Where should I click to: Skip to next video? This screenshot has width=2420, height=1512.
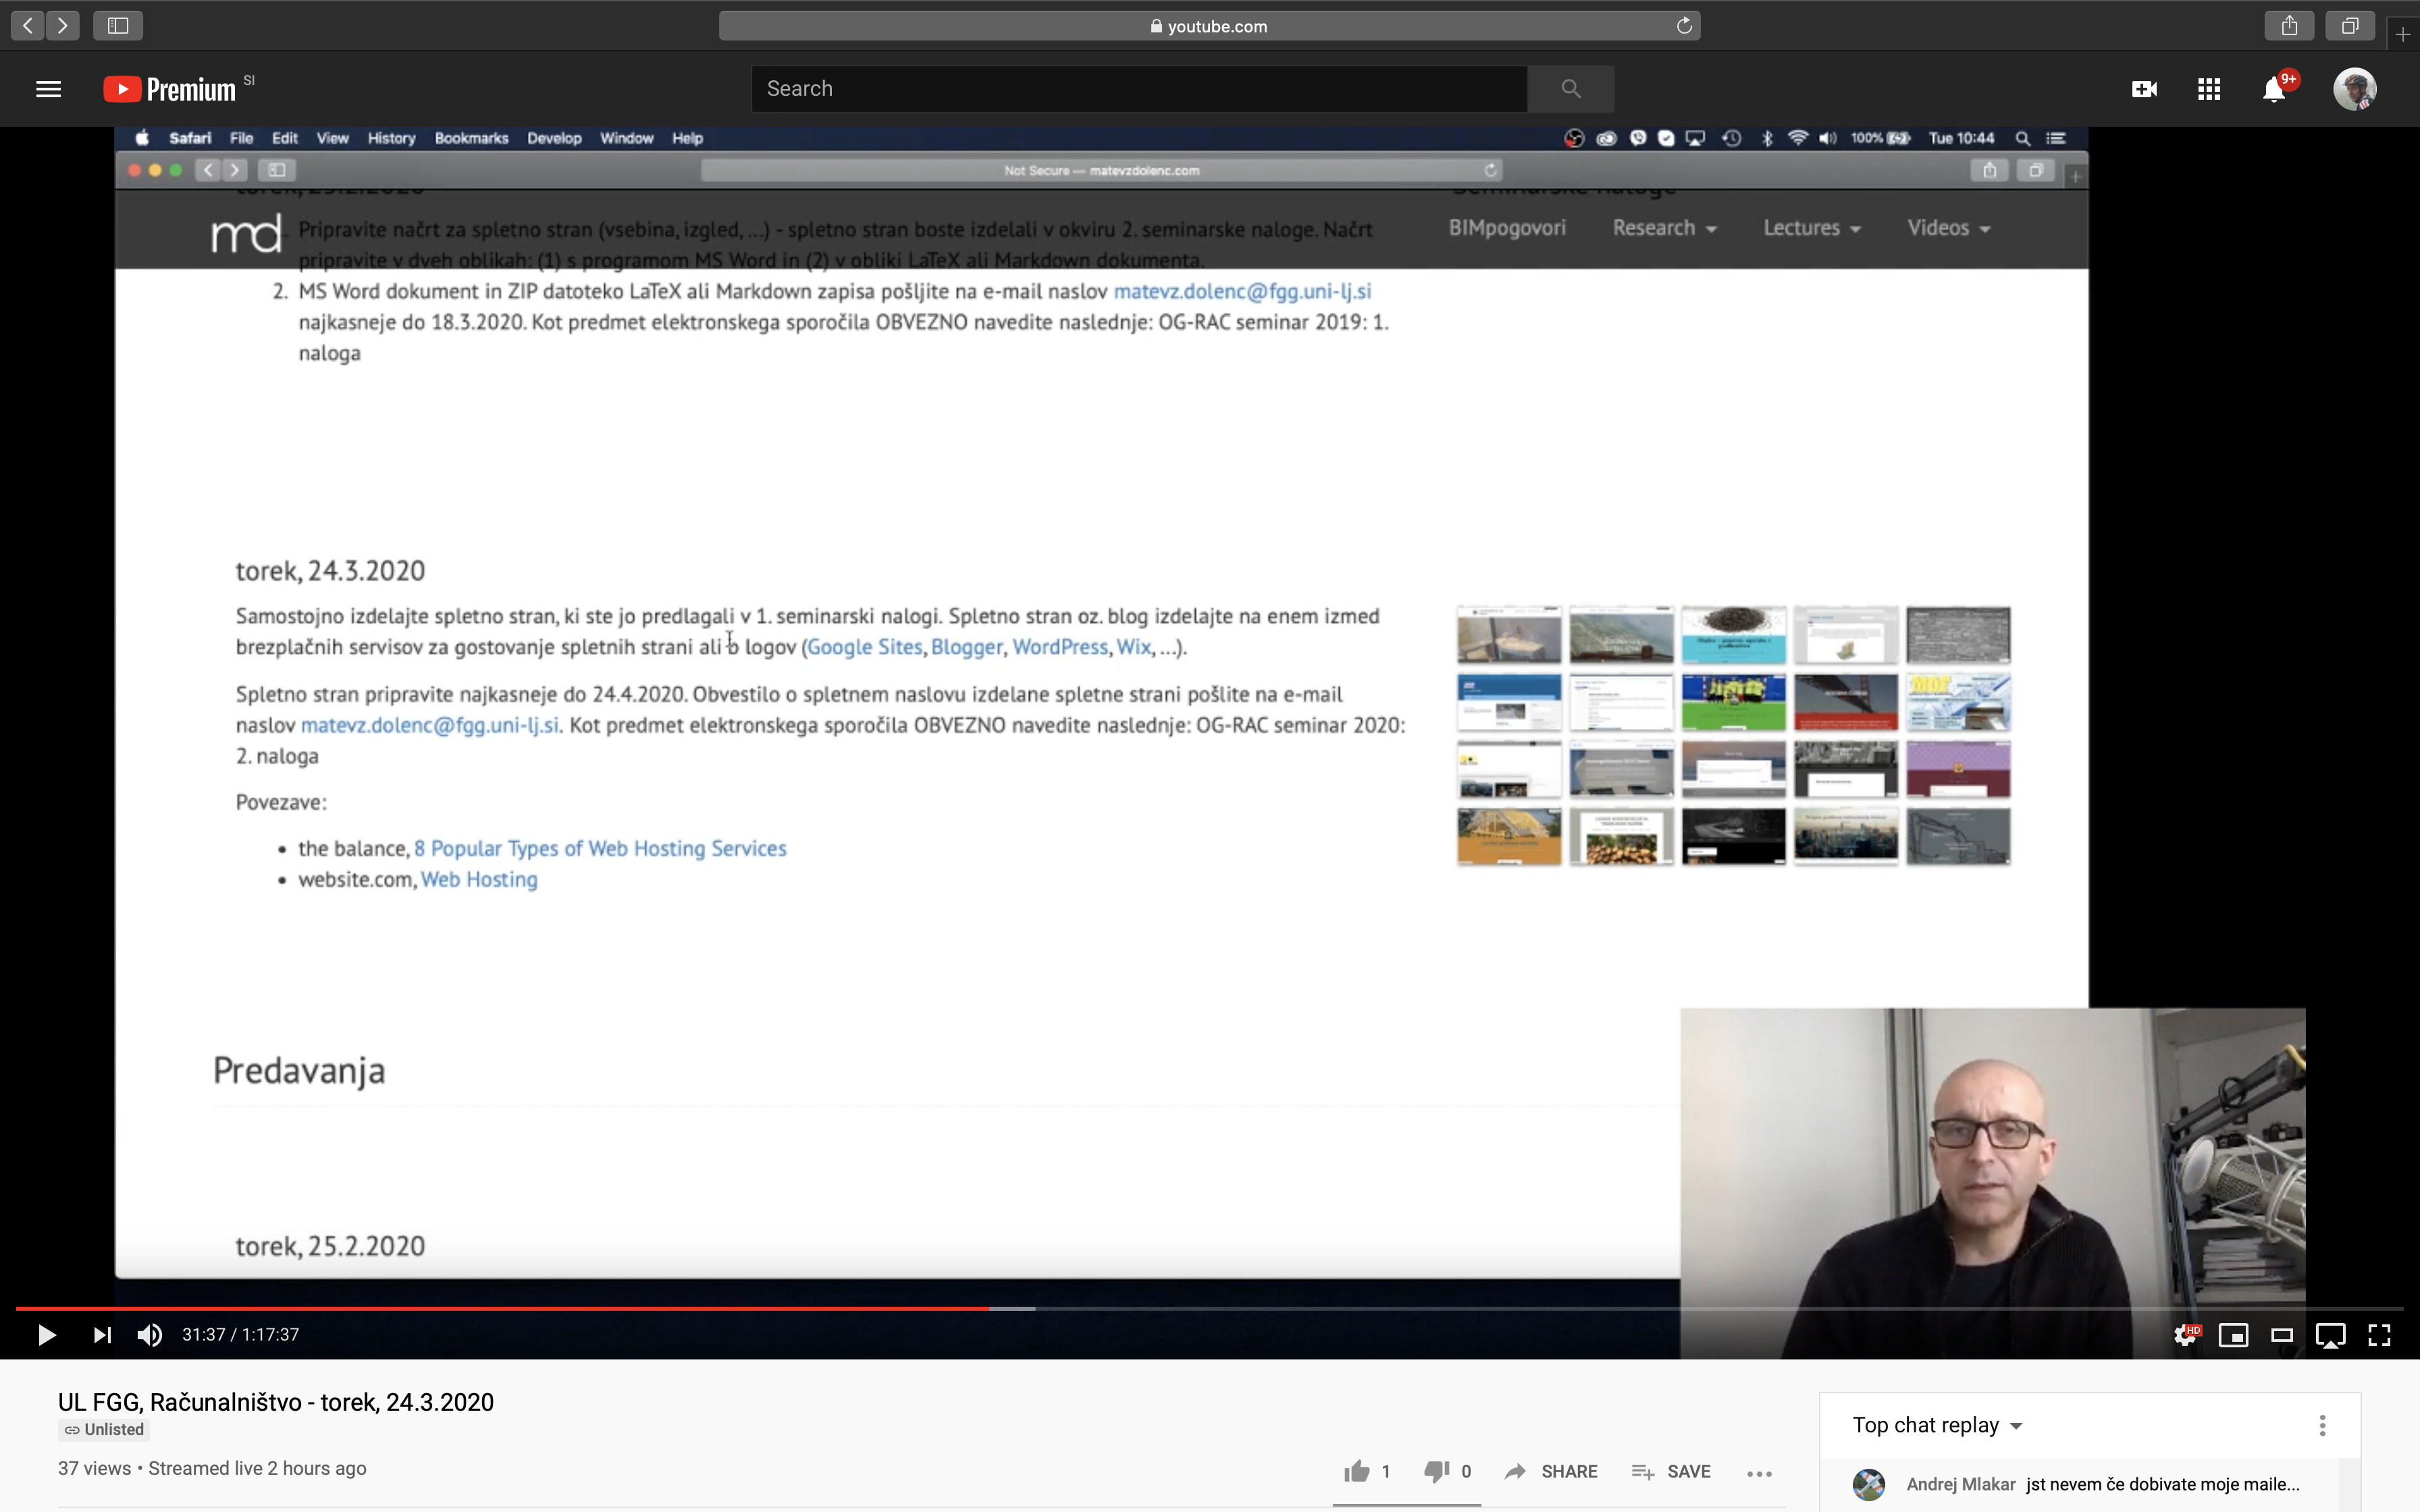tap(102, 1334)
